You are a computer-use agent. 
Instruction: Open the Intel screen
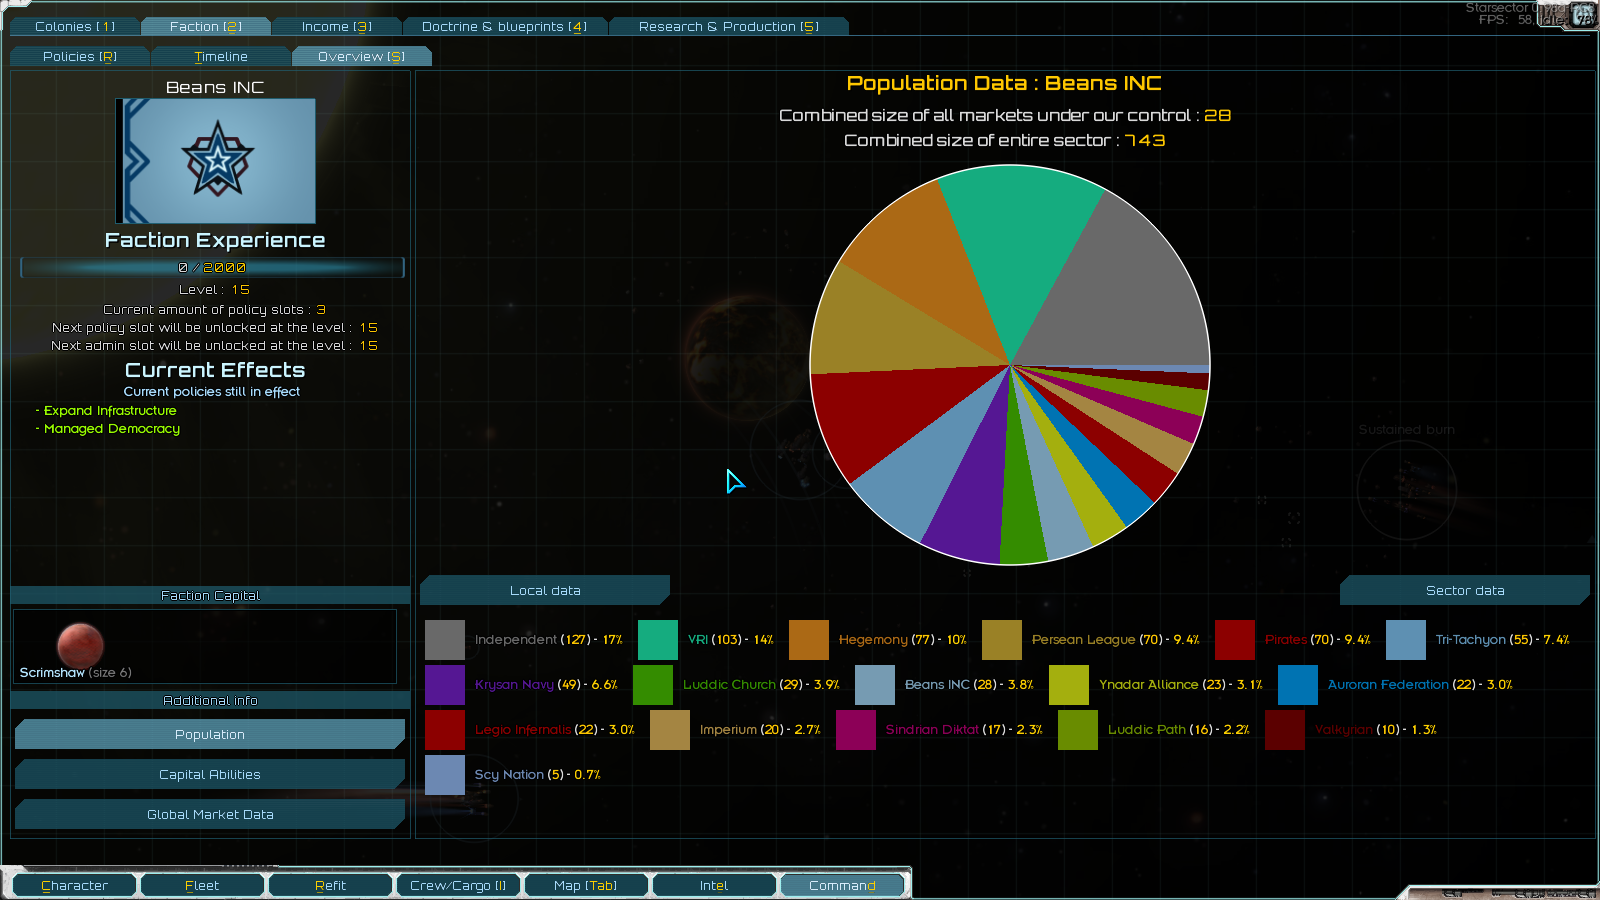click(714, 886)
